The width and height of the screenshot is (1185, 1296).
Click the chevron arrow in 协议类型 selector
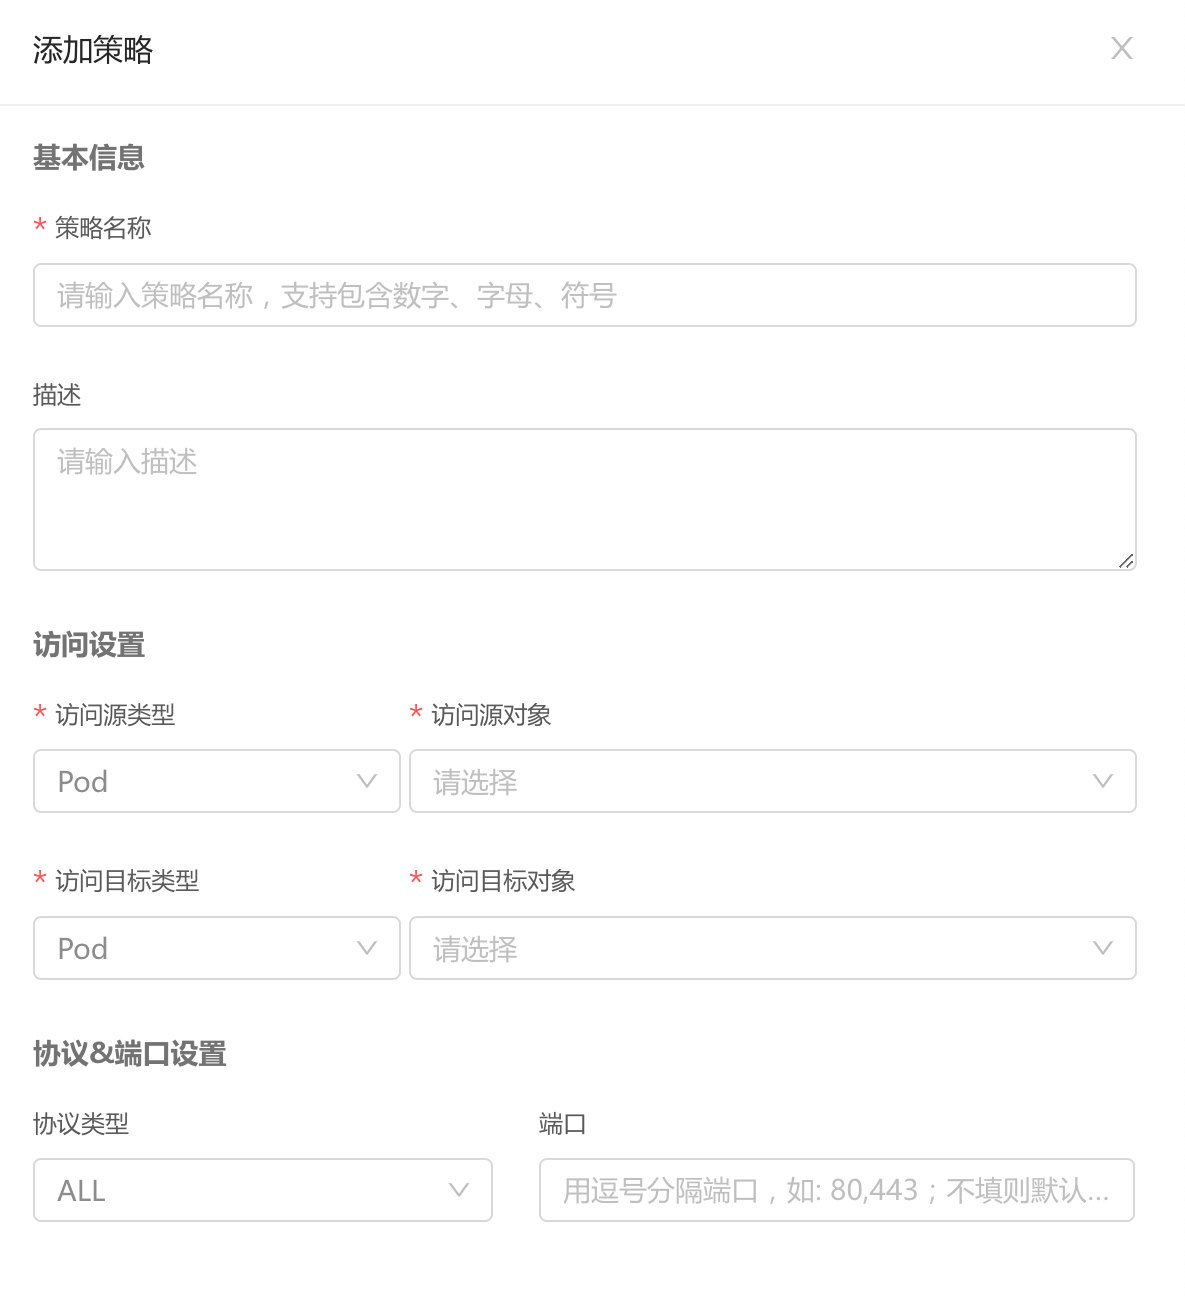(459, 1190)
